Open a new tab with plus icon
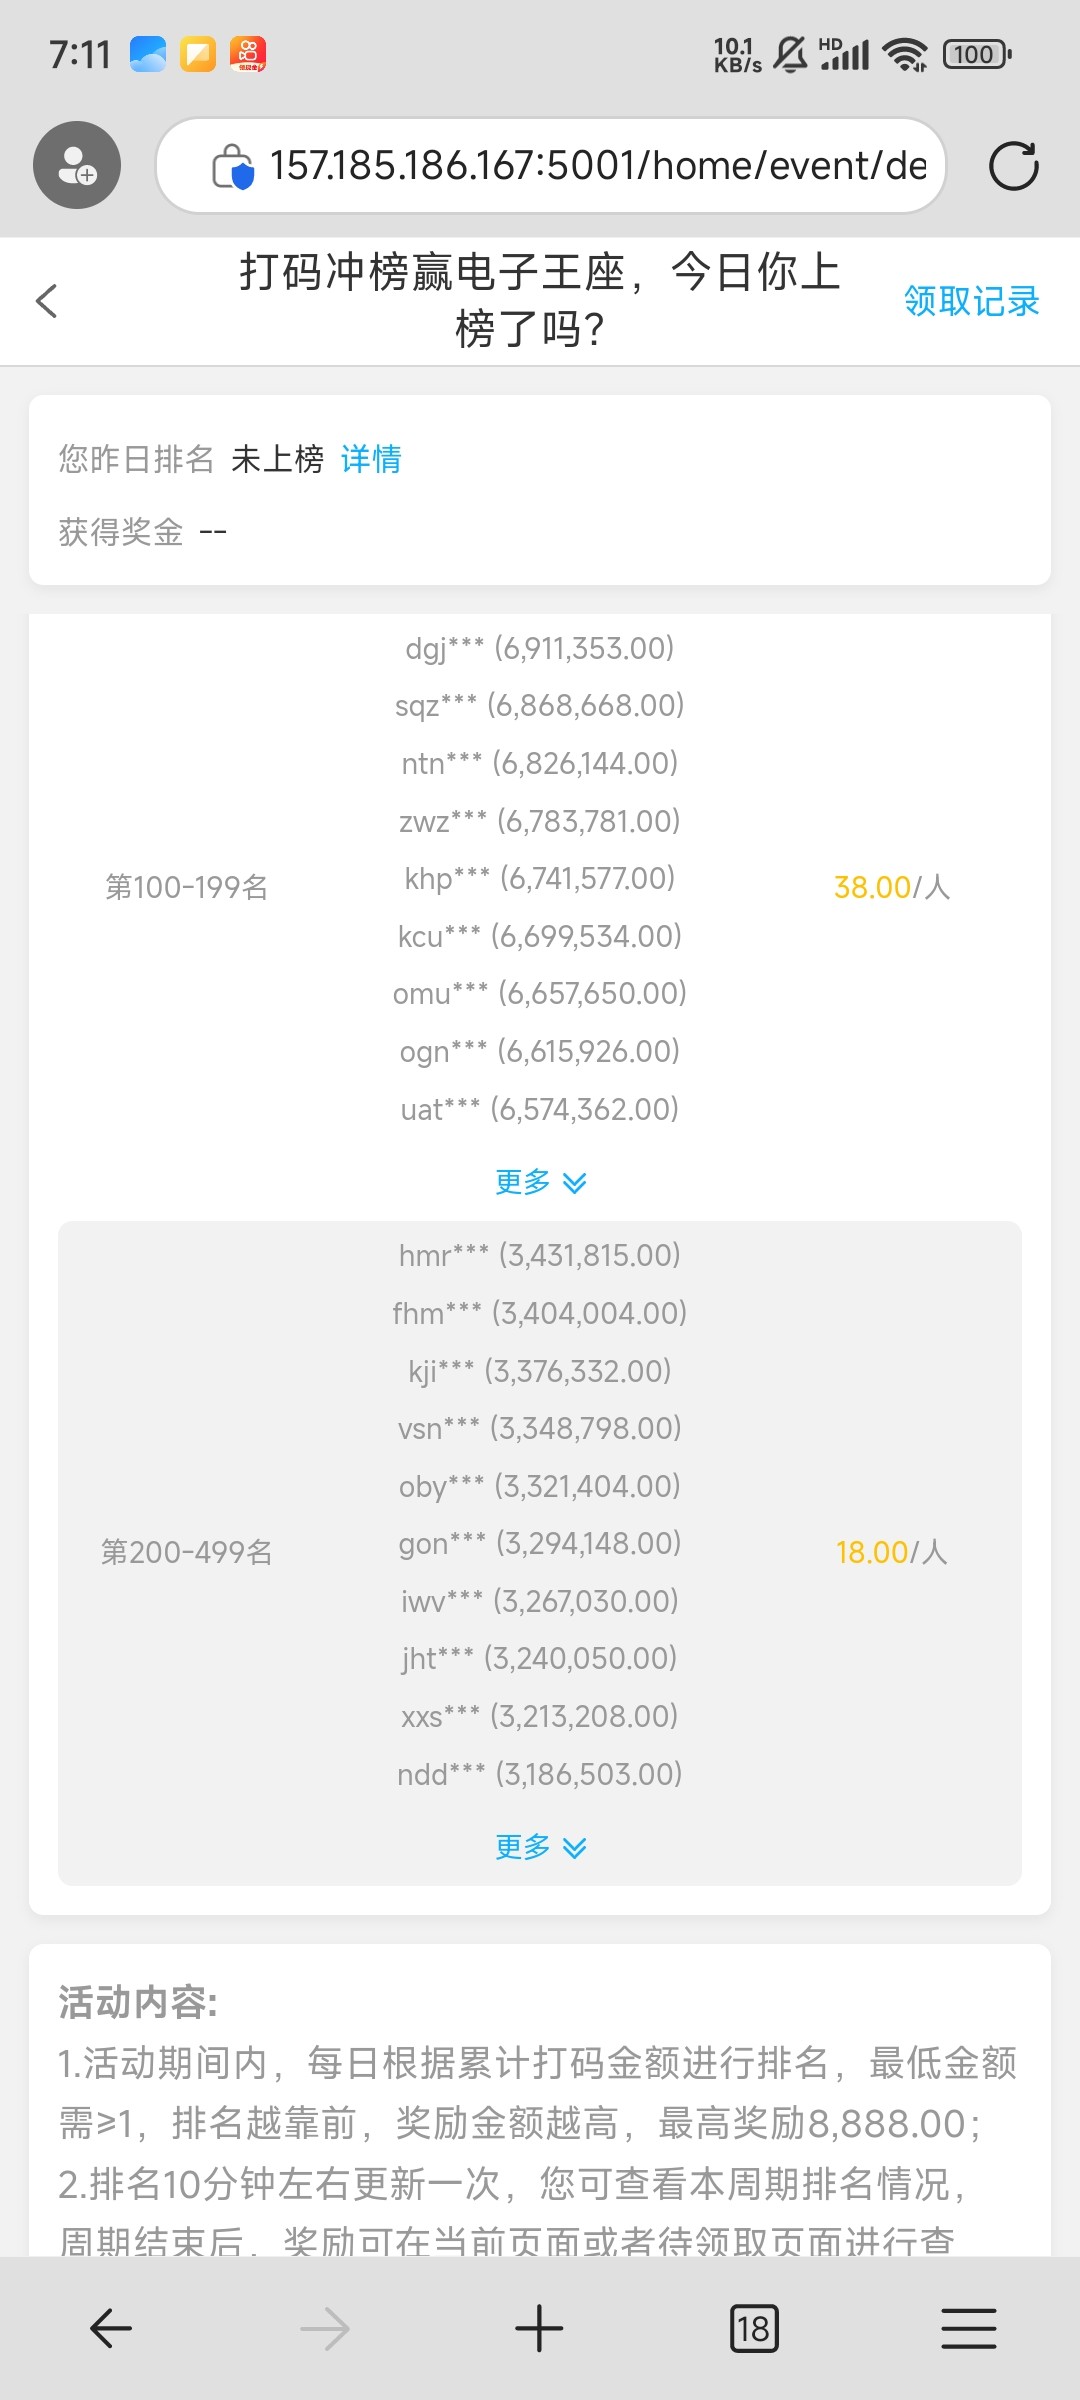Image resolution: width=1080 pixels, height=2400 pixels. click(539, 2329)
